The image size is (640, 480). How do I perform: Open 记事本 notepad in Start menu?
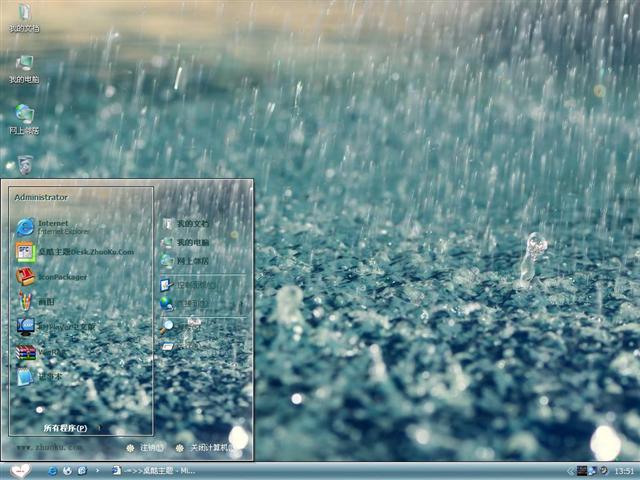click(39, 376)
